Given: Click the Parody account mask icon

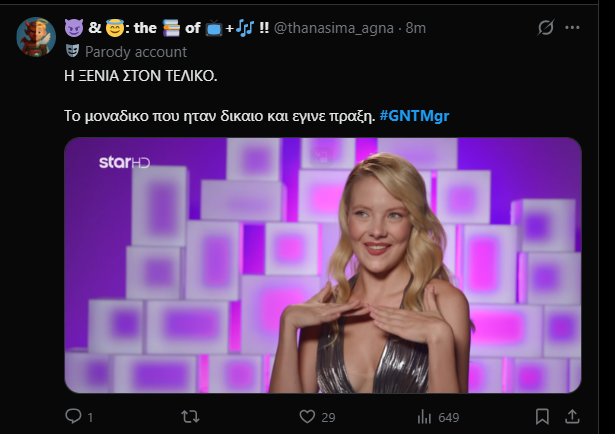Looking at the screenshot, I should 72,51.
